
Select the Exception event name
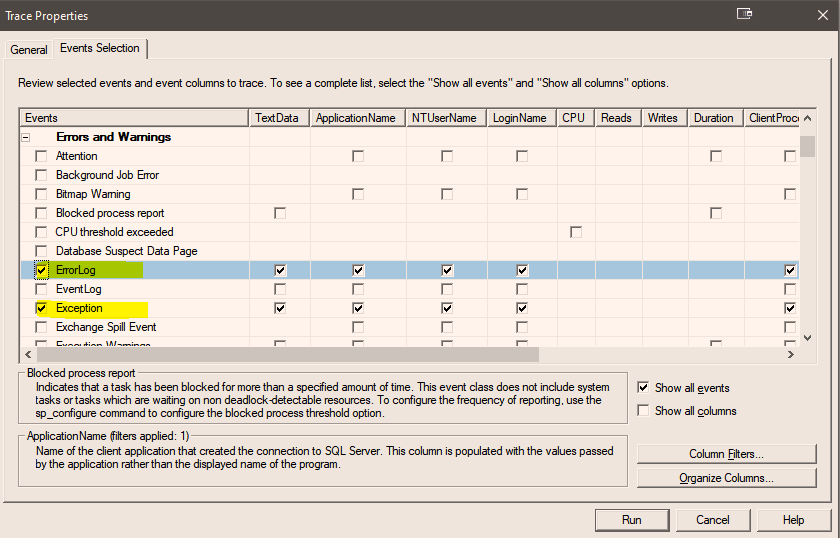point(79,308)
